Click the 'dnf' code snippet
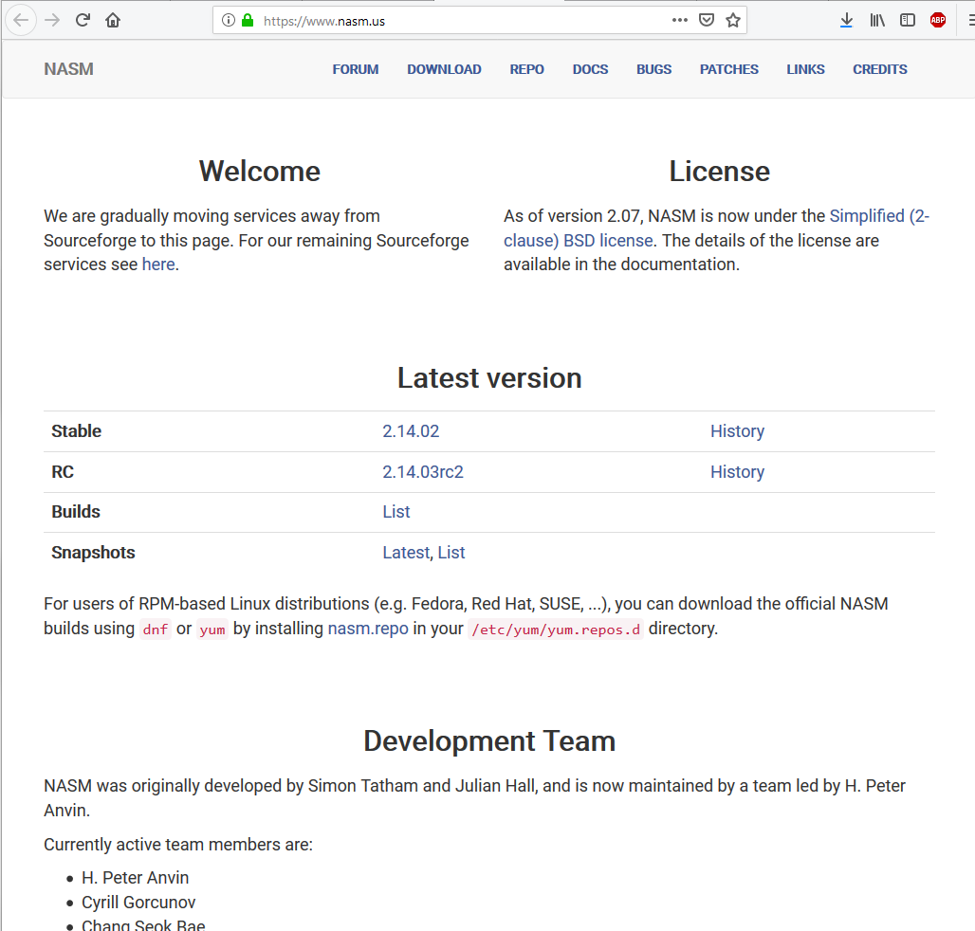The height and width of the screenshot is (931, 975). [x=155, y=629]
